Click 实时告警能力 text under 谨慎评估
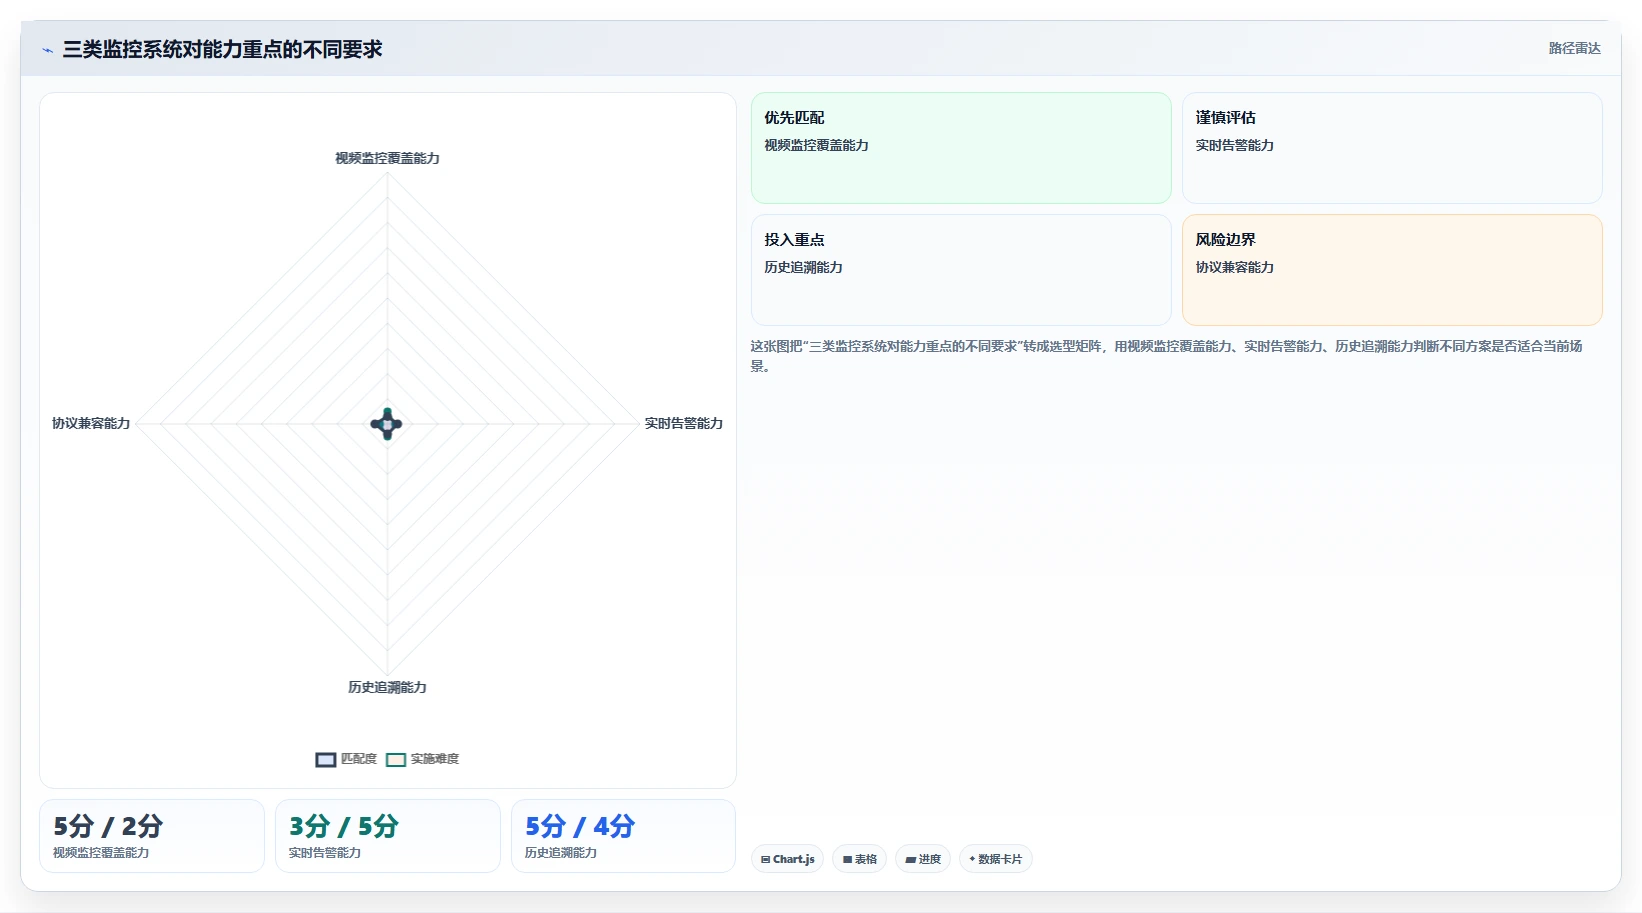 (x=1235, y=145)
